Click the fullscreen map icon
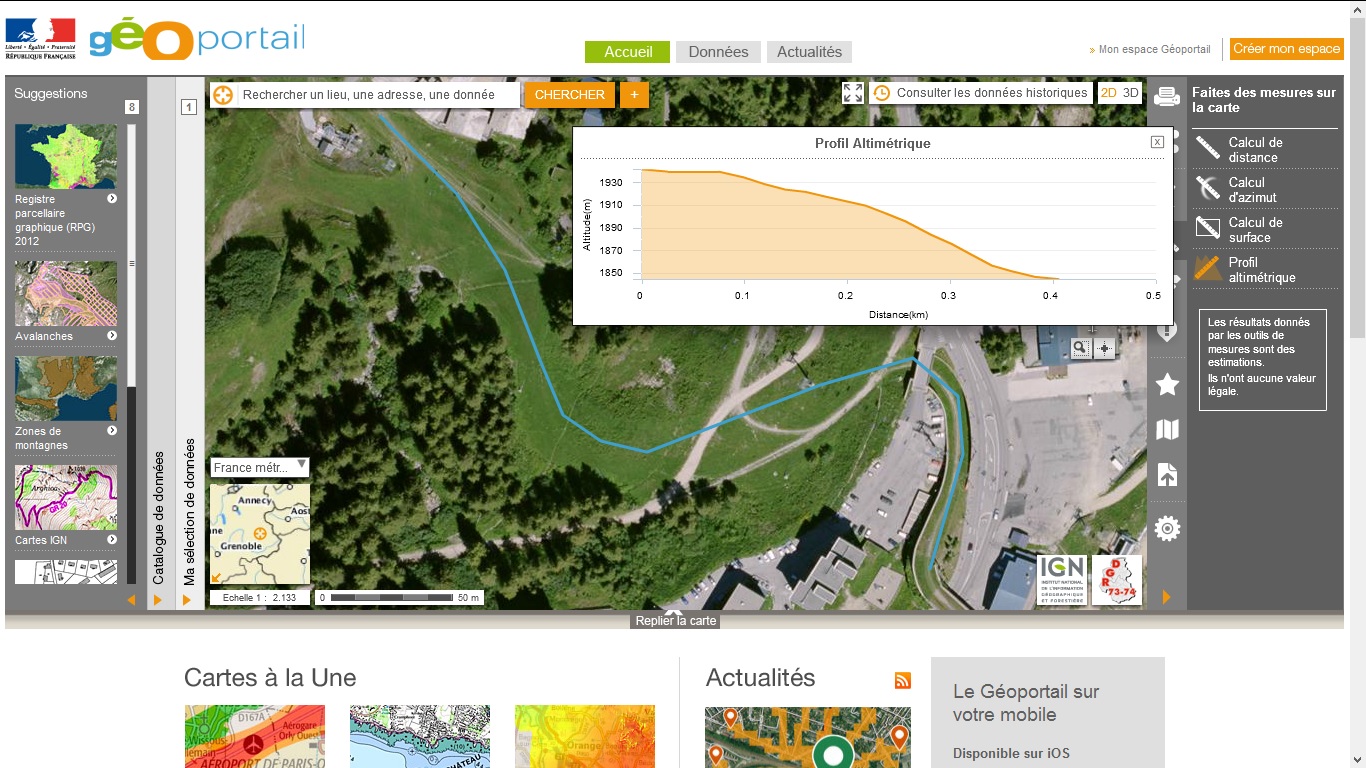Viewport: 1366px width, 768px height. click(x=853, y=93)
